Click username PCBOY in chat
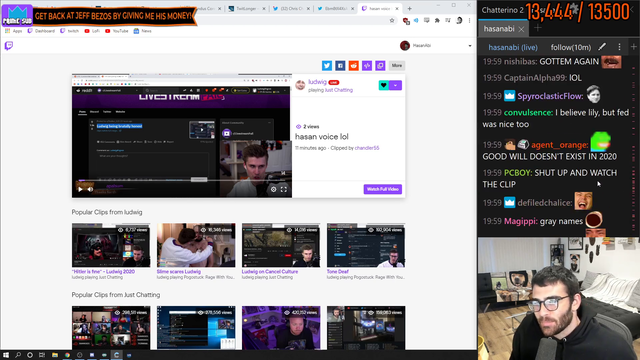This screenshot has height=360, width=640. click(518, 173)
